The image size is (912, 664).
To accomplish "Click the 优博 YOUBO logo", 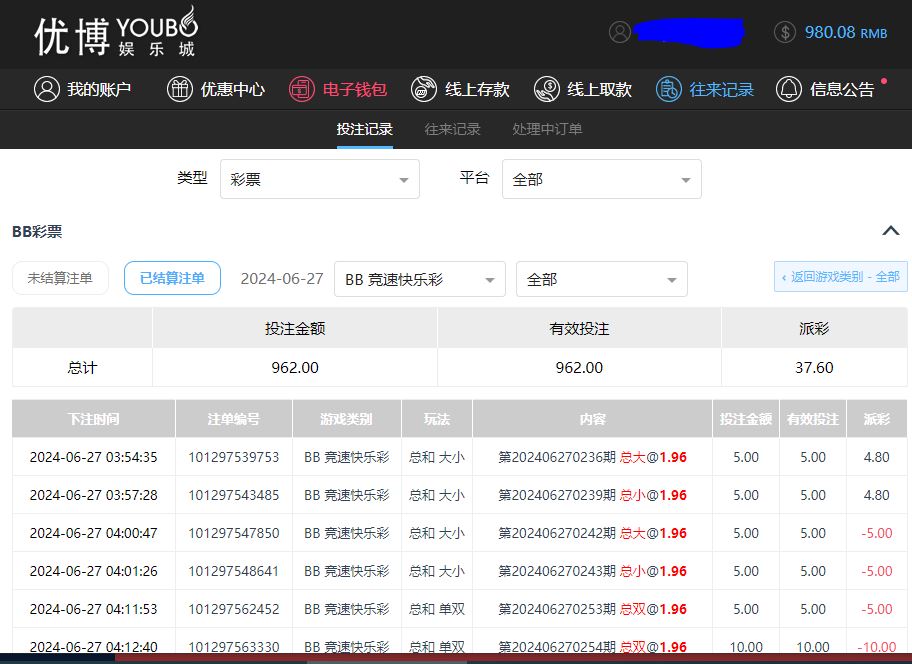I will 116,34.
